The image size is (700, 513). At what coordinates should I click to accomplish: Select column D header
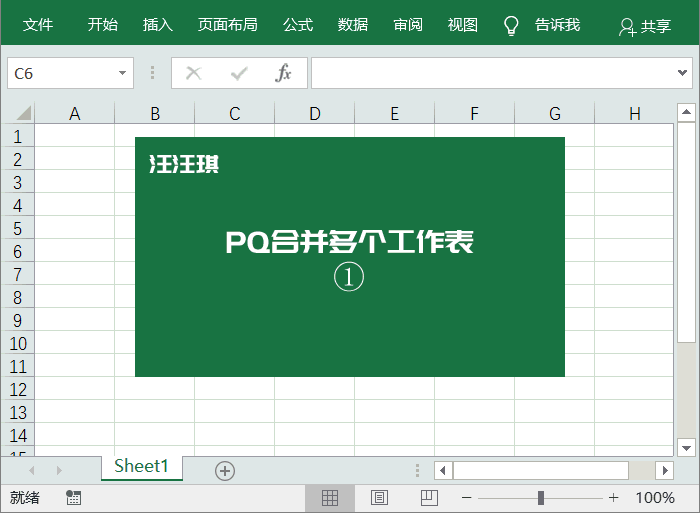315,113
